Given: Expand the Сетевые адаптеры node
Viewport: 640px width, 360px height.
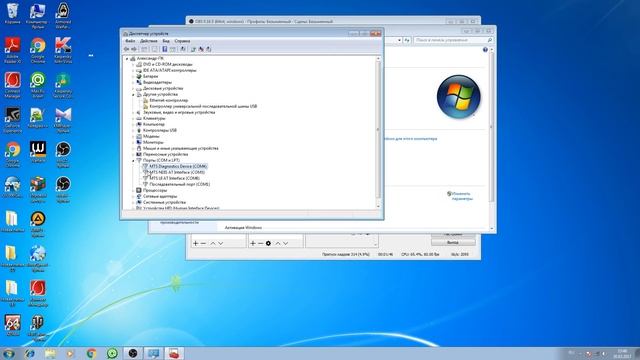Looking at the screenshot, I should (x=133, y=196).
